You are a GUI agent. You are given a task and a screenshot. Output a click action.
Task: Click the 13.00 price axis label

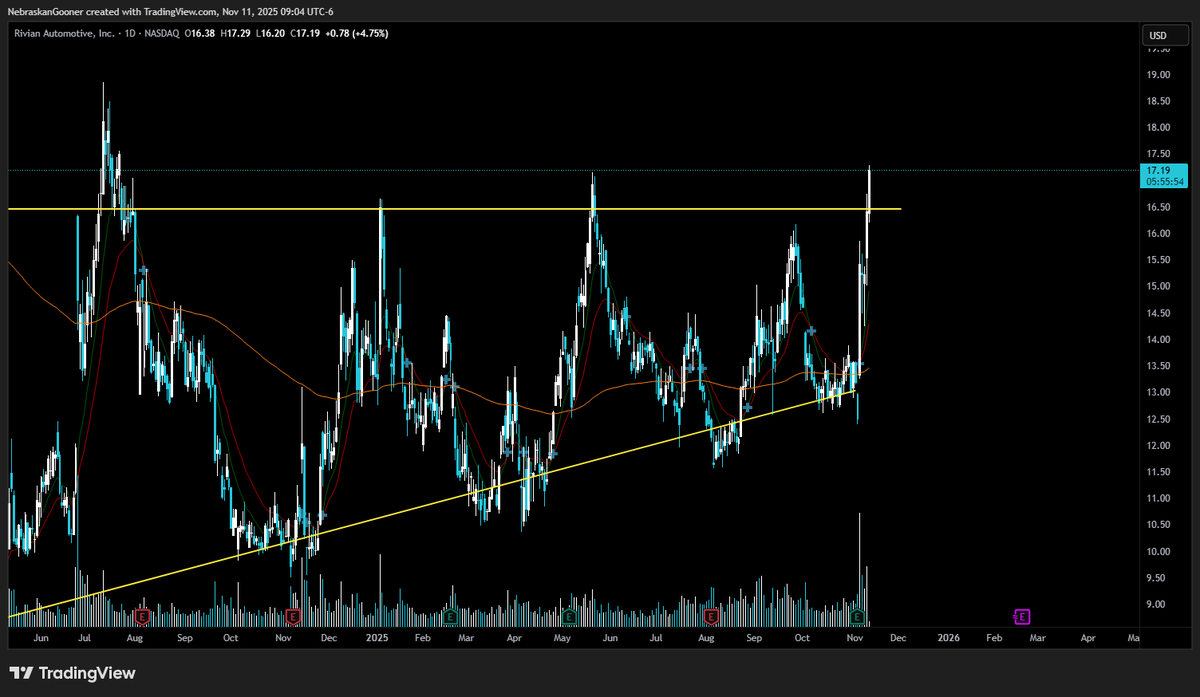pos(1159,393)
